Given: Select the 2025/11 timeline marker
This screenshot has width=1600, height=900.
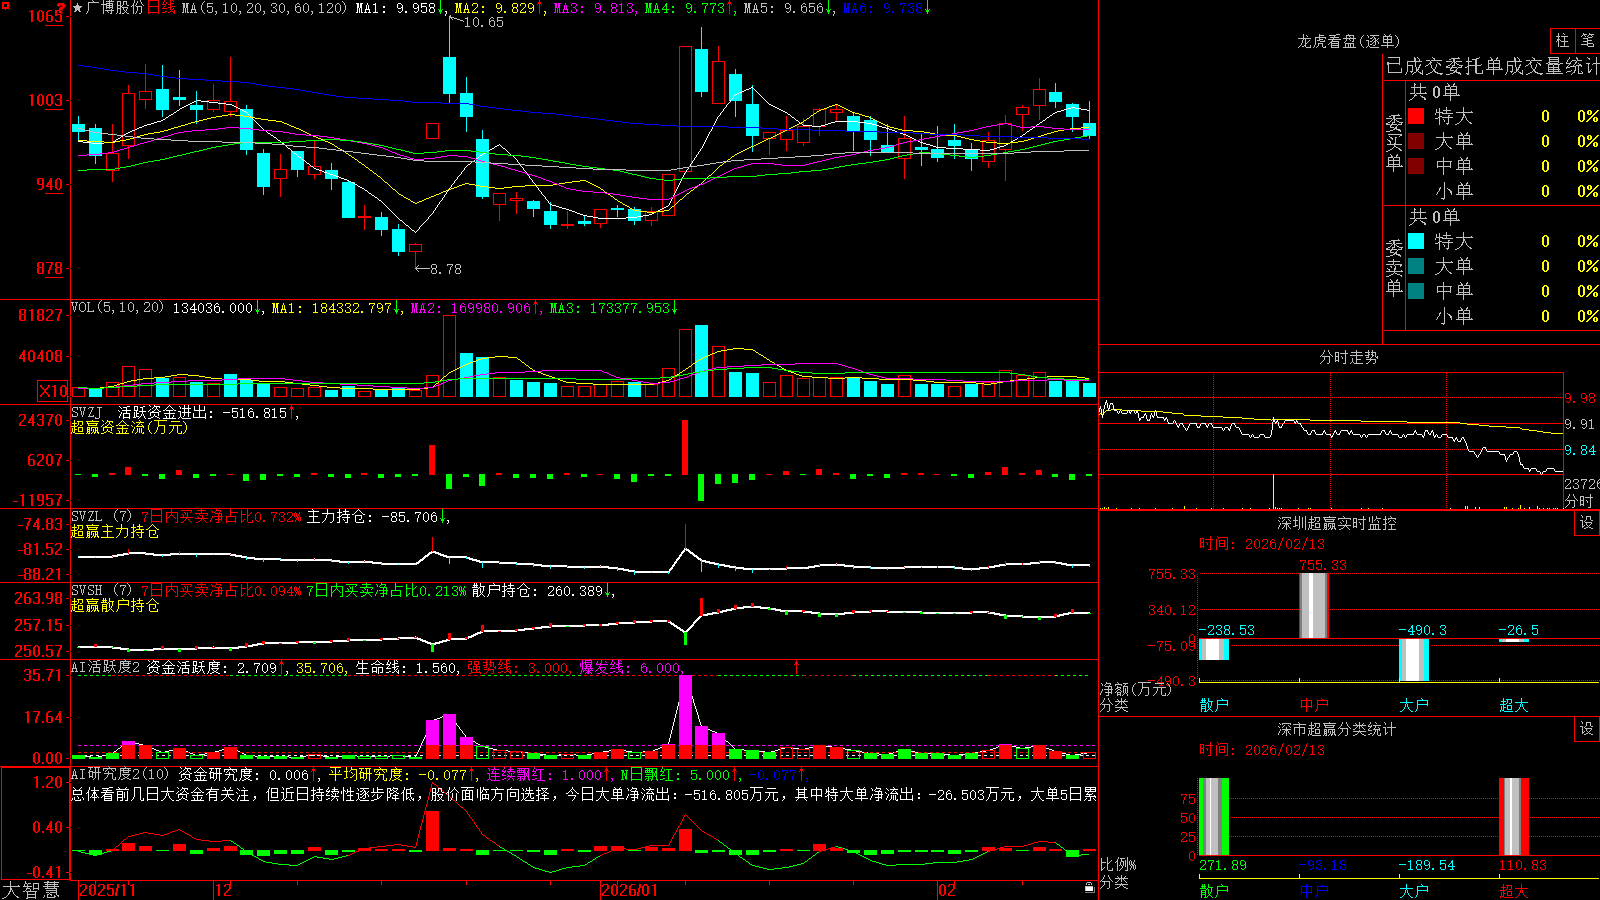Looking at the screenshot, I should [x=107, y=890].
